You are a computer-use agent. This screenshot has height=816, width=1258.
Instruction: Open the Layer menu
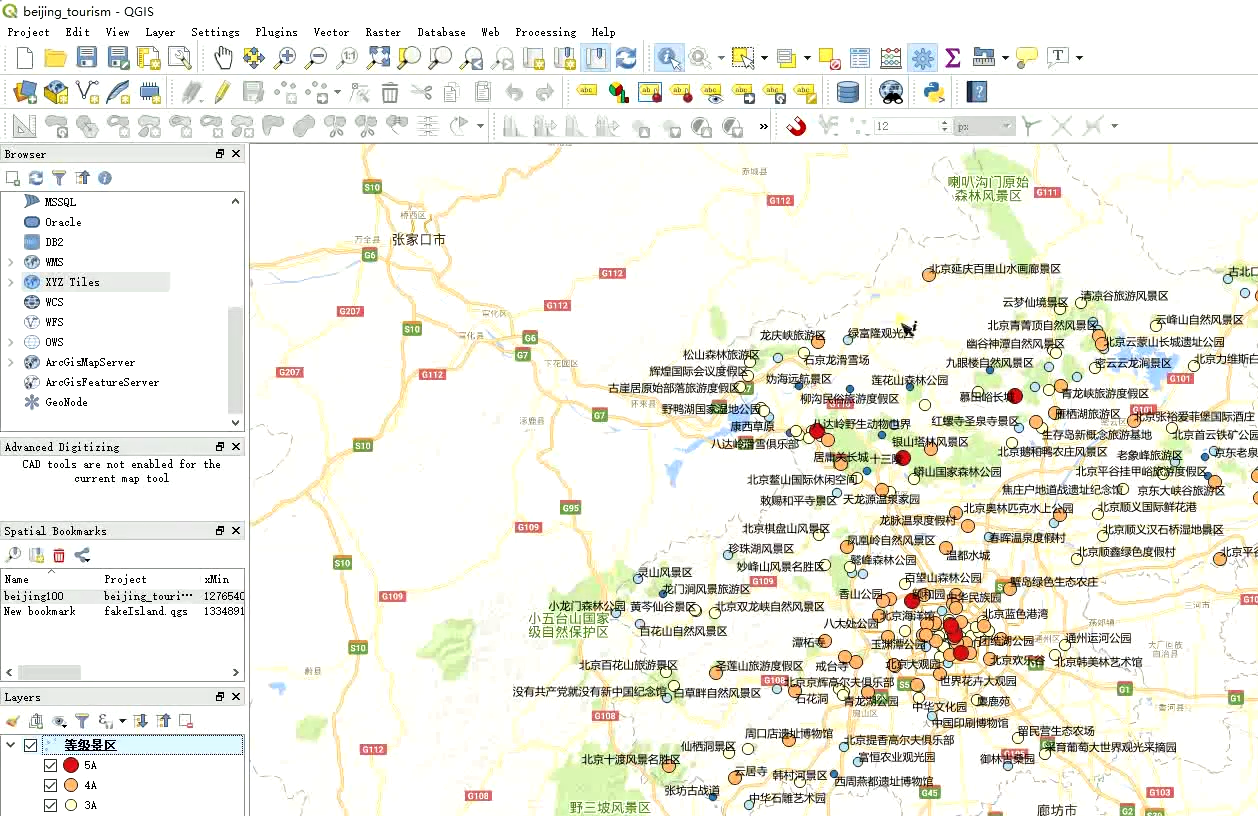[160, 32]
